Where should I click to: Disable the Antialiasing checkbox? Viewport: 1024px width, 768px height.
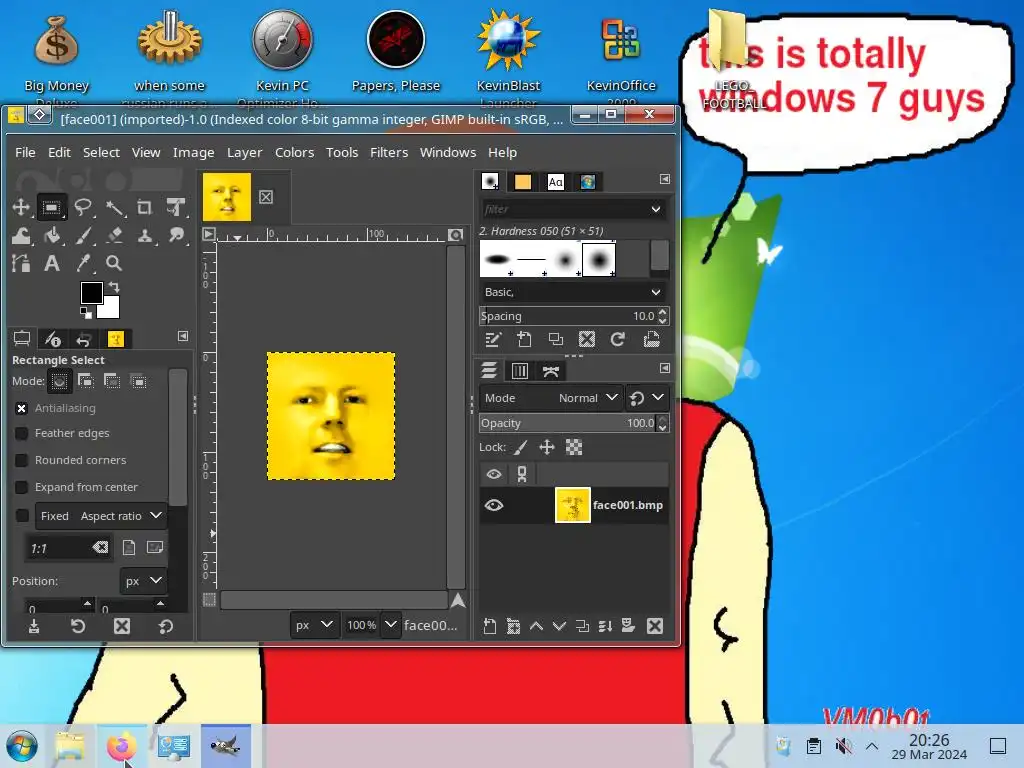click(22, 408)
